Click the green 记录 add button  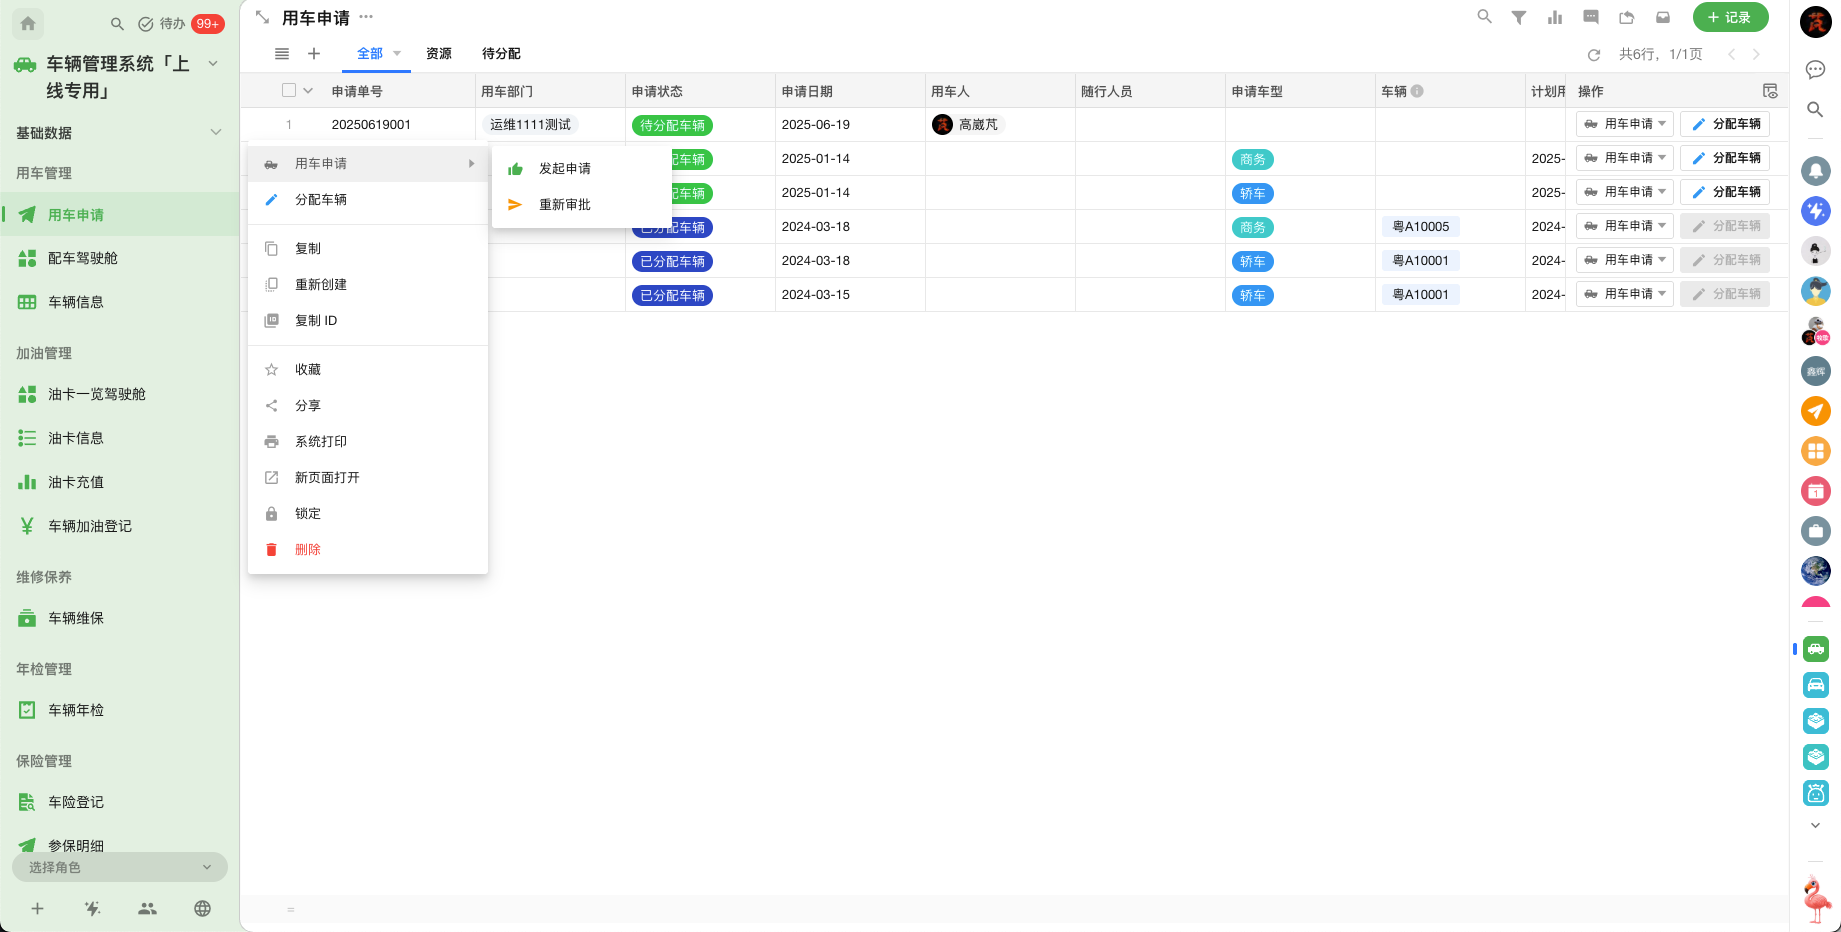[x=1730, y=17]
